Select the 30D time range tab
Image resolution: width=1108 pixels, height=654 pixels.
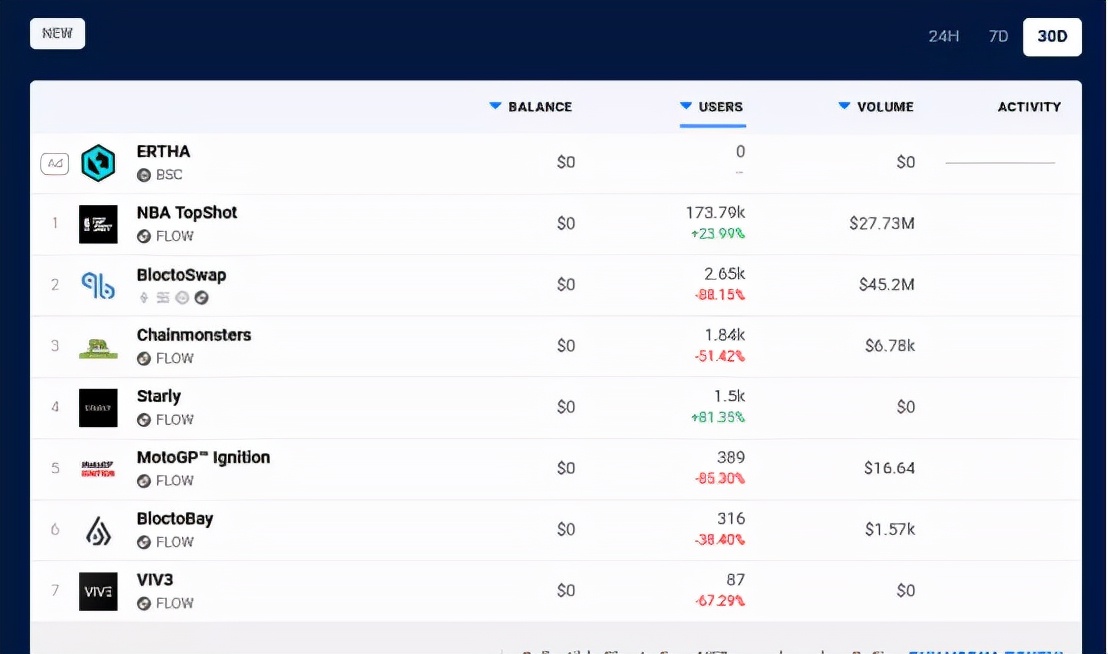[x=1052, y=37]
